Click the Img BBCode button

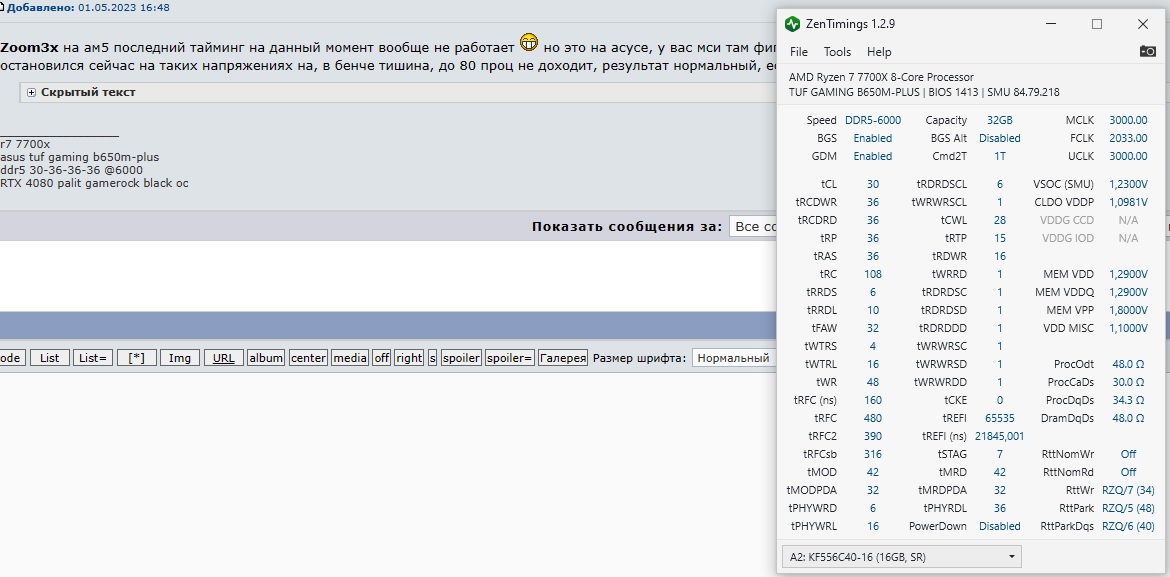[180, 358]
